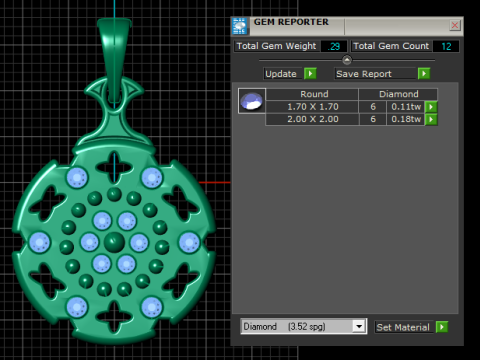Select the round diamond gem thumbnail
The height and width of the screenshot is (360, 480).
click(252, 101)
